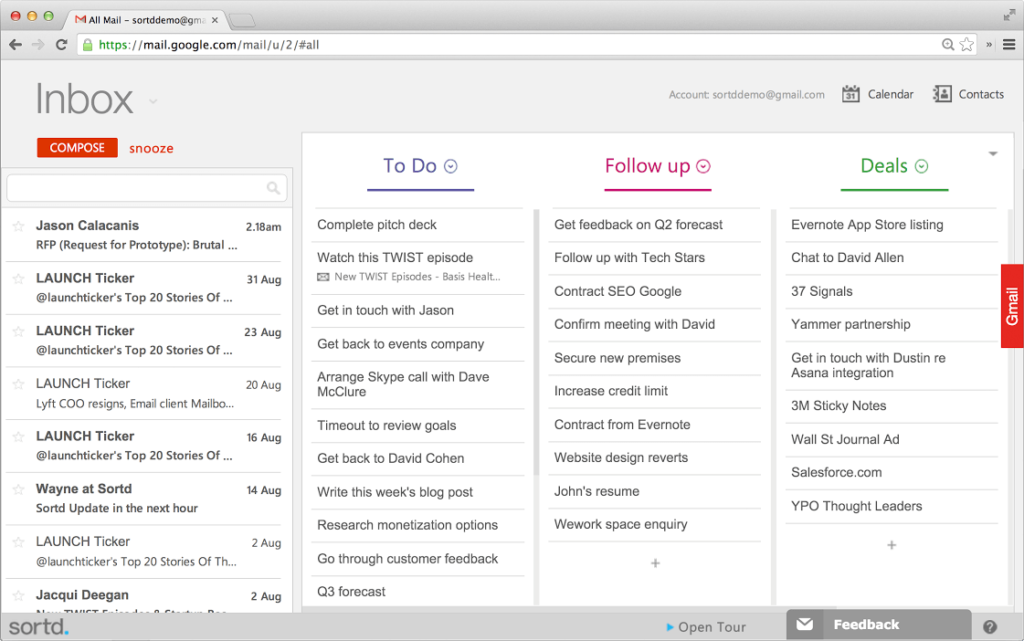Reload the page with the refresh icon
Image resolution: width=1024 pixels, height=641 pixels.
pyautogui.click(x=62, y=44)
